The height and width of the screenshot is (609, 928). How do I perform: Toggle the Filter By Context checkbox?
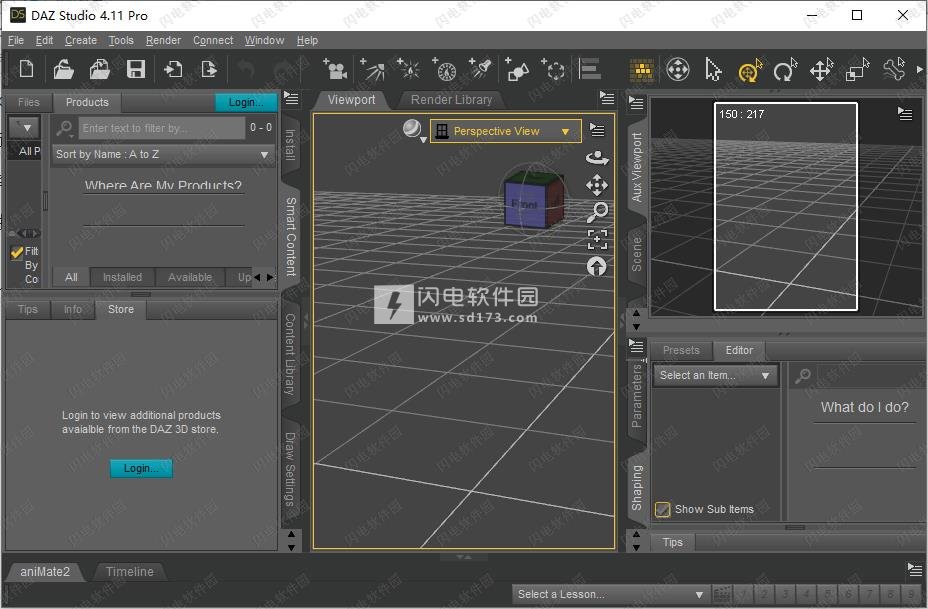[17, 253]
